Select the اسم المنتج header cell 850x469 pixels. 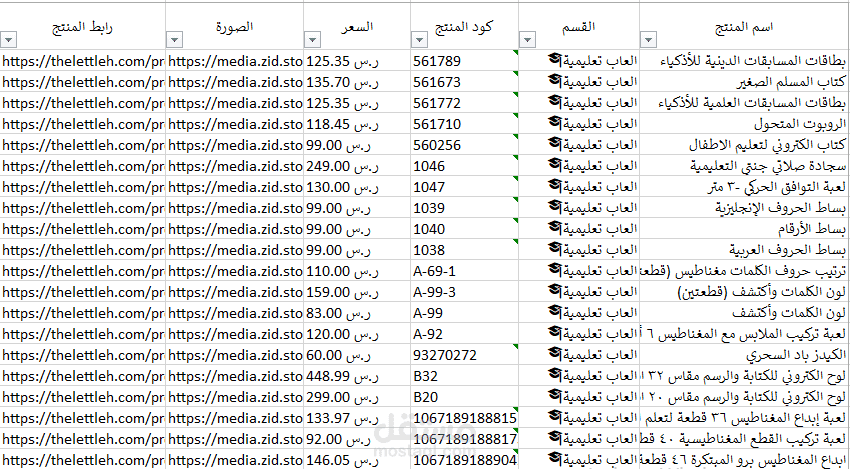745,27
